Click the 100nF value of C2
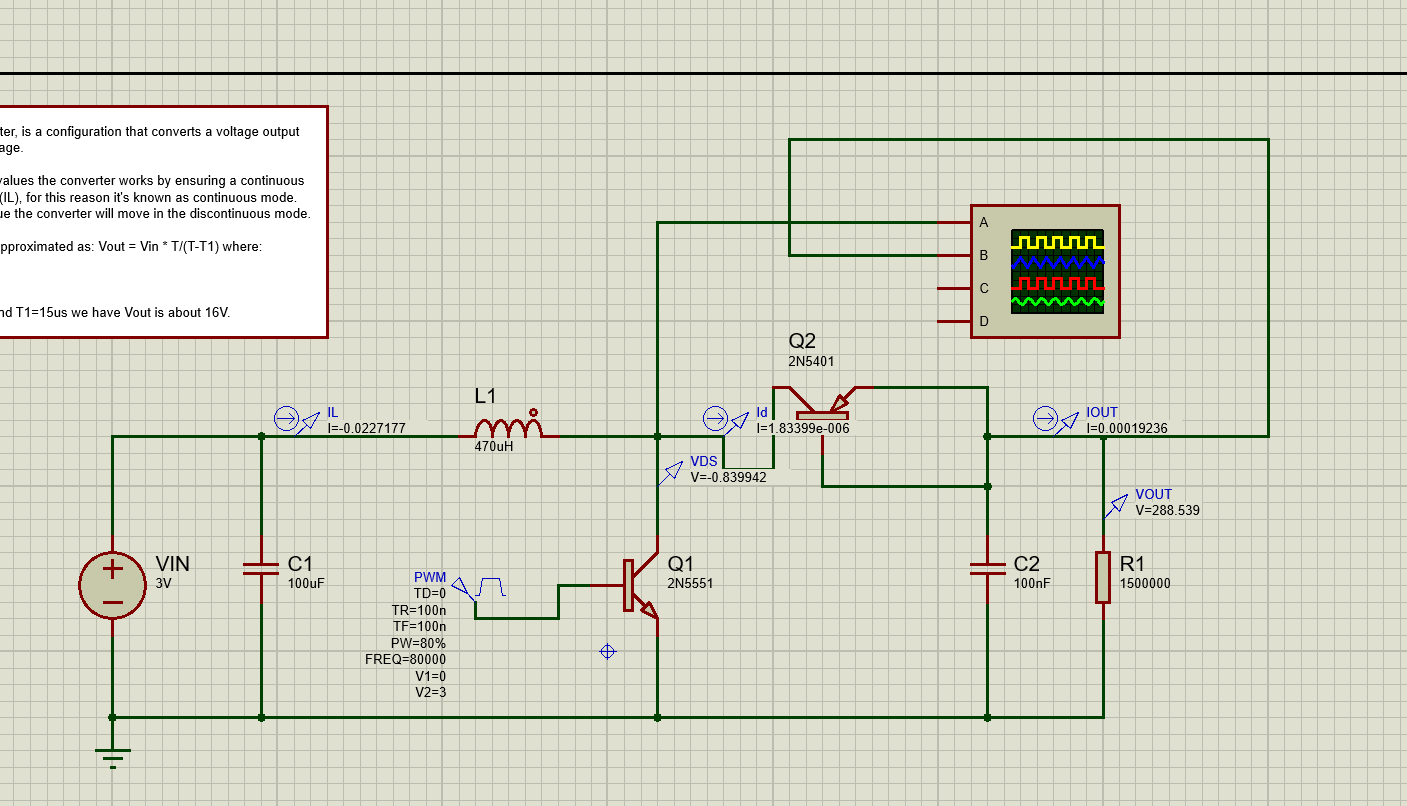Viewport: 1407px width, 806px height. pyautogui.click(x=1032, y=584)
